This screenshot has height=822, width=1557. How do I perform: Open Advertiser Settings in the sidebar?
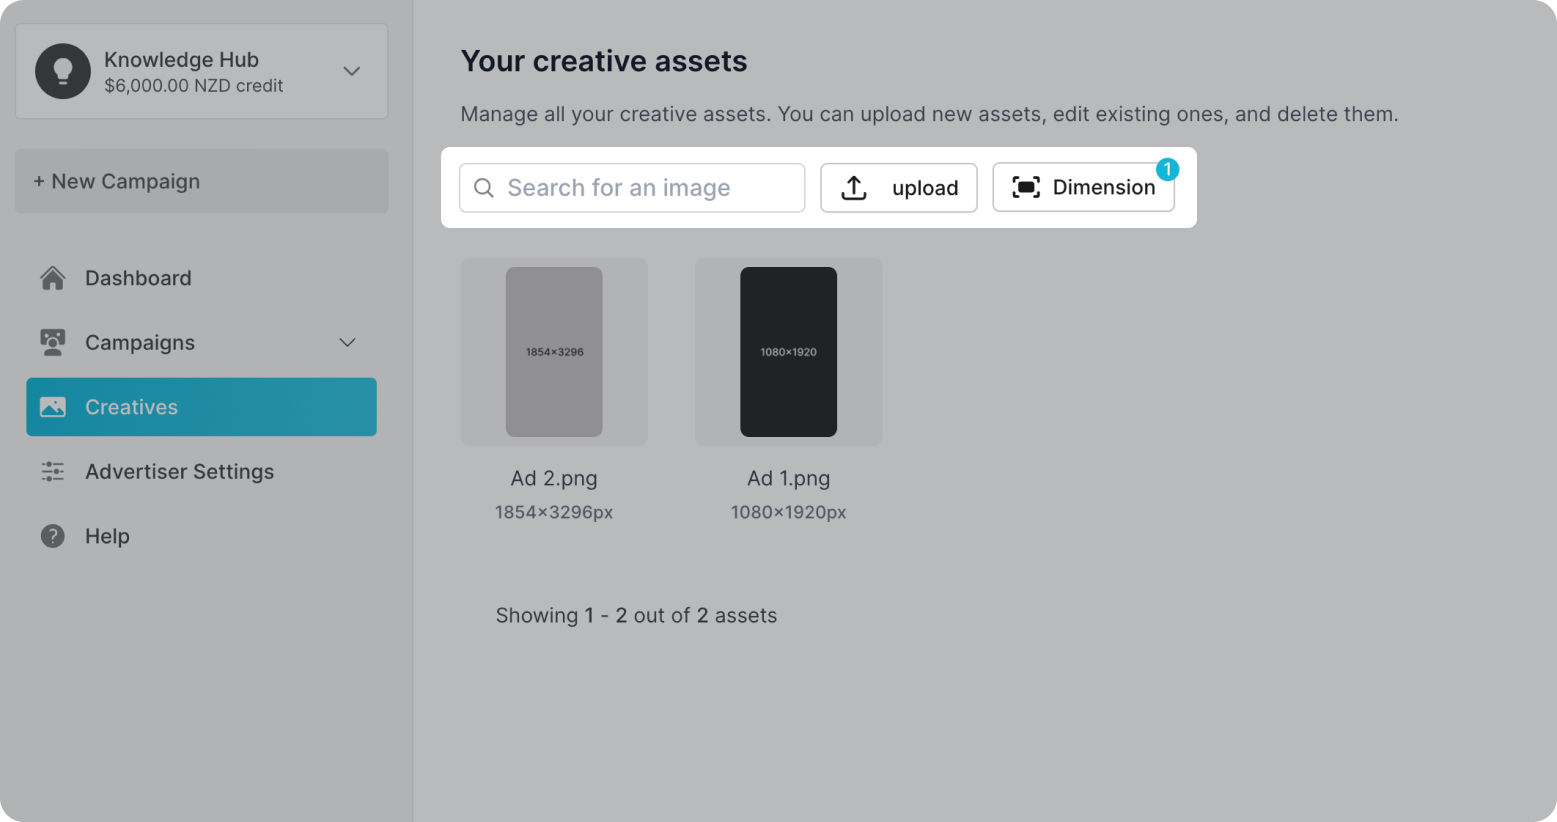(179, 472)
